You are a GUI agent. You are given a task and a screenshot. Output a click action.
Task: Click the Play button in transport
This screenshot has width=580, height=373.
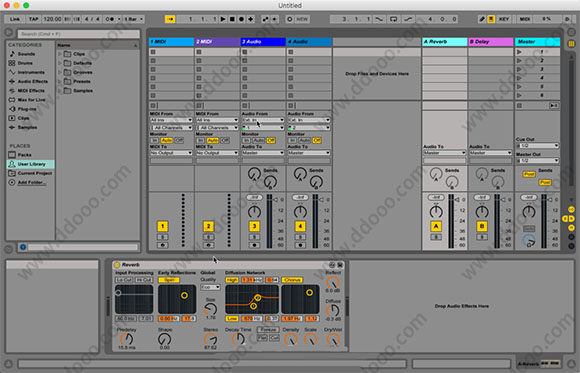(223, 19)
